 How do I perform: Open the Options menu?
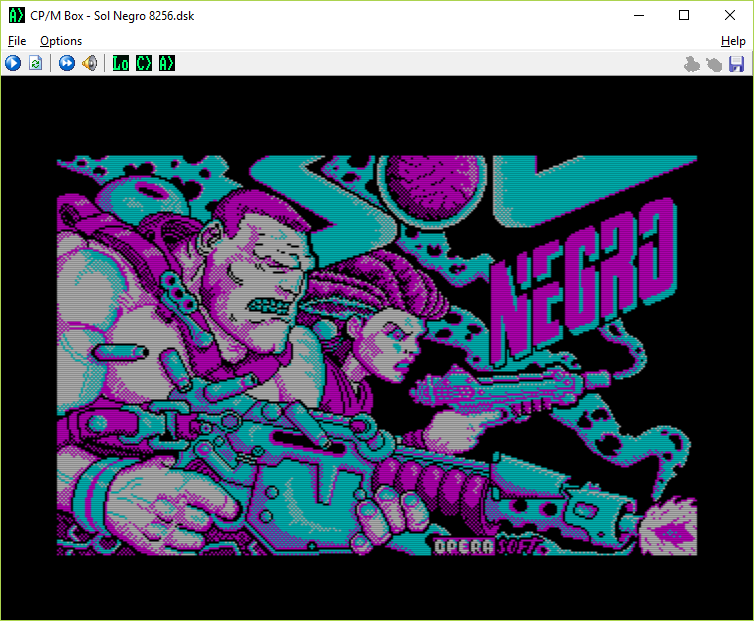click(x=61, y=41)
